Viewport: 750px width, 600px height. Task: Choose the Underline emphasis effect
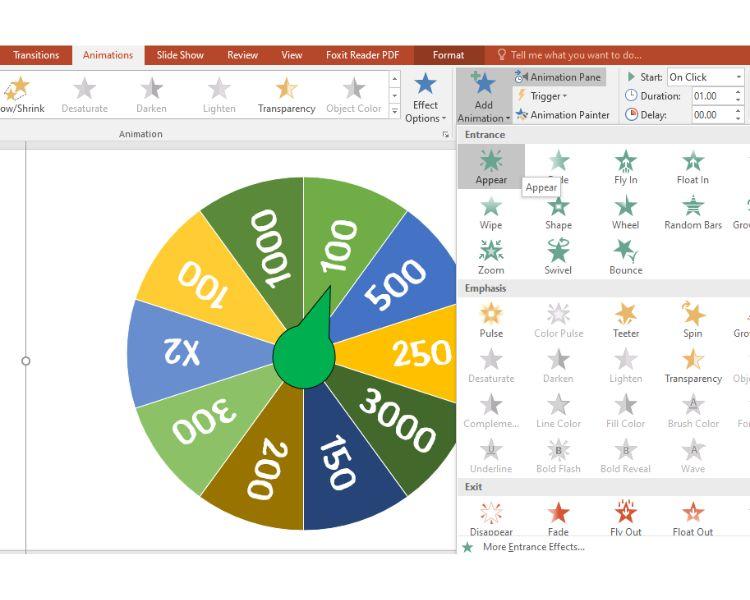[491, 456]
